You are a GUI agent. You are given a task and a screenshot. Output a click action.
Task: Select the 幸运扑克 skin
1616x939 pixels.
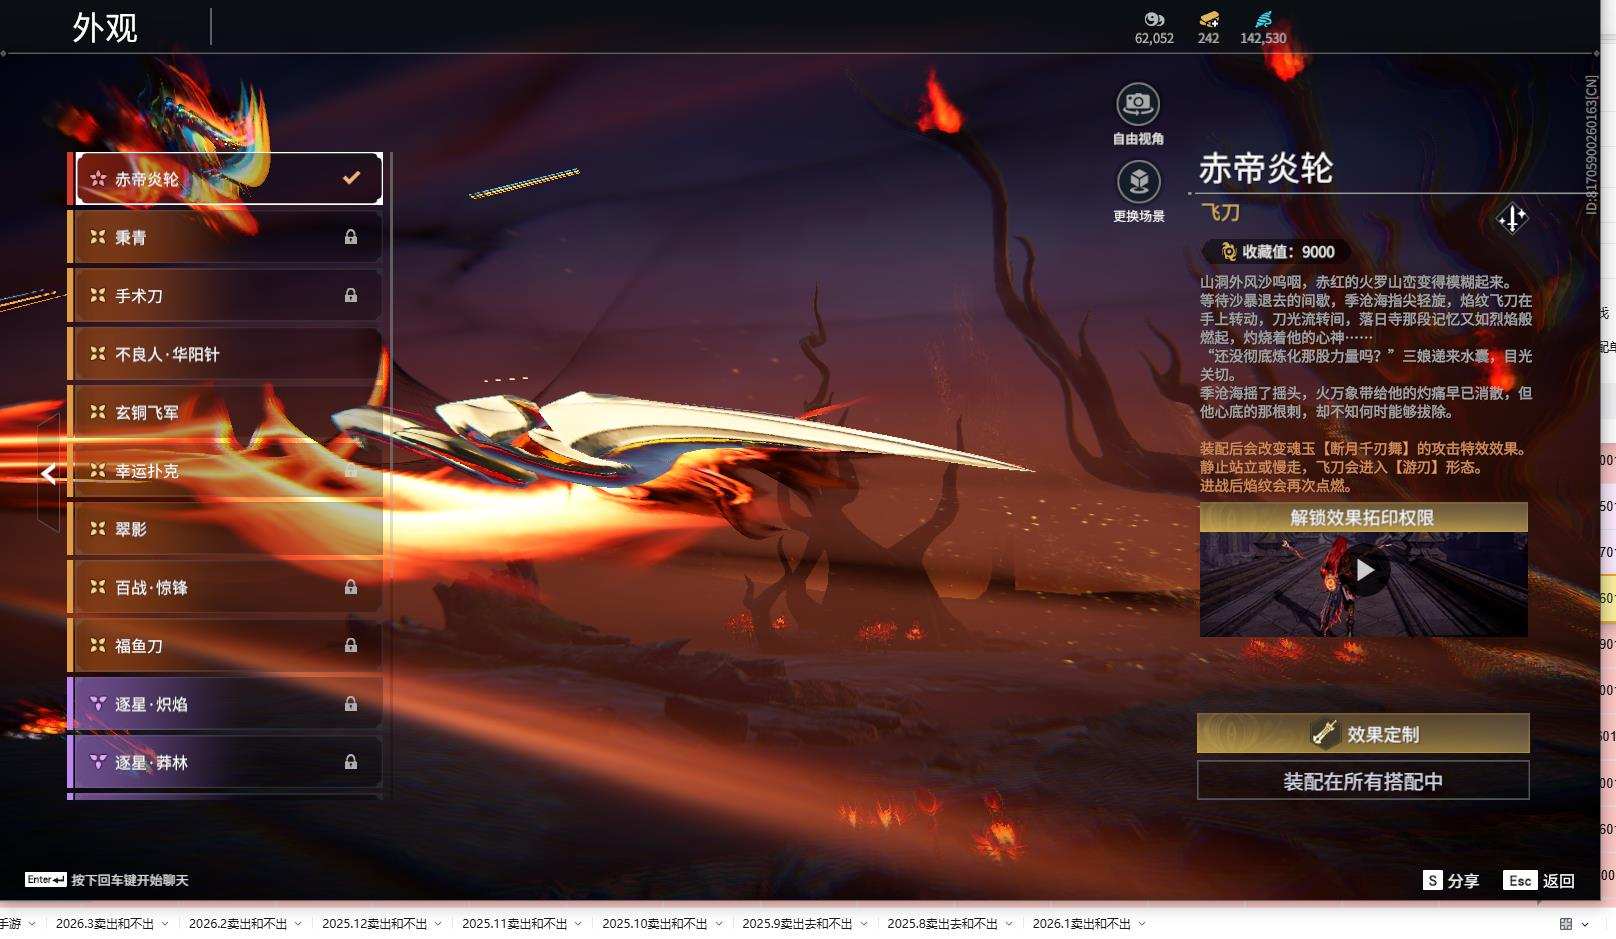click(225, 470)
